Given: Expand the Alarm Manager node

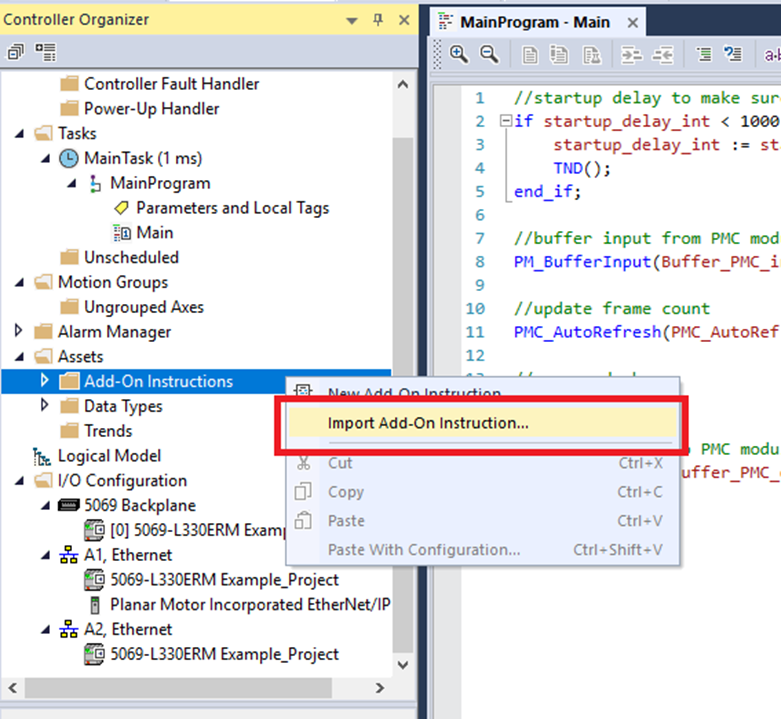Looking at the screenshot, I should [18, 332].
